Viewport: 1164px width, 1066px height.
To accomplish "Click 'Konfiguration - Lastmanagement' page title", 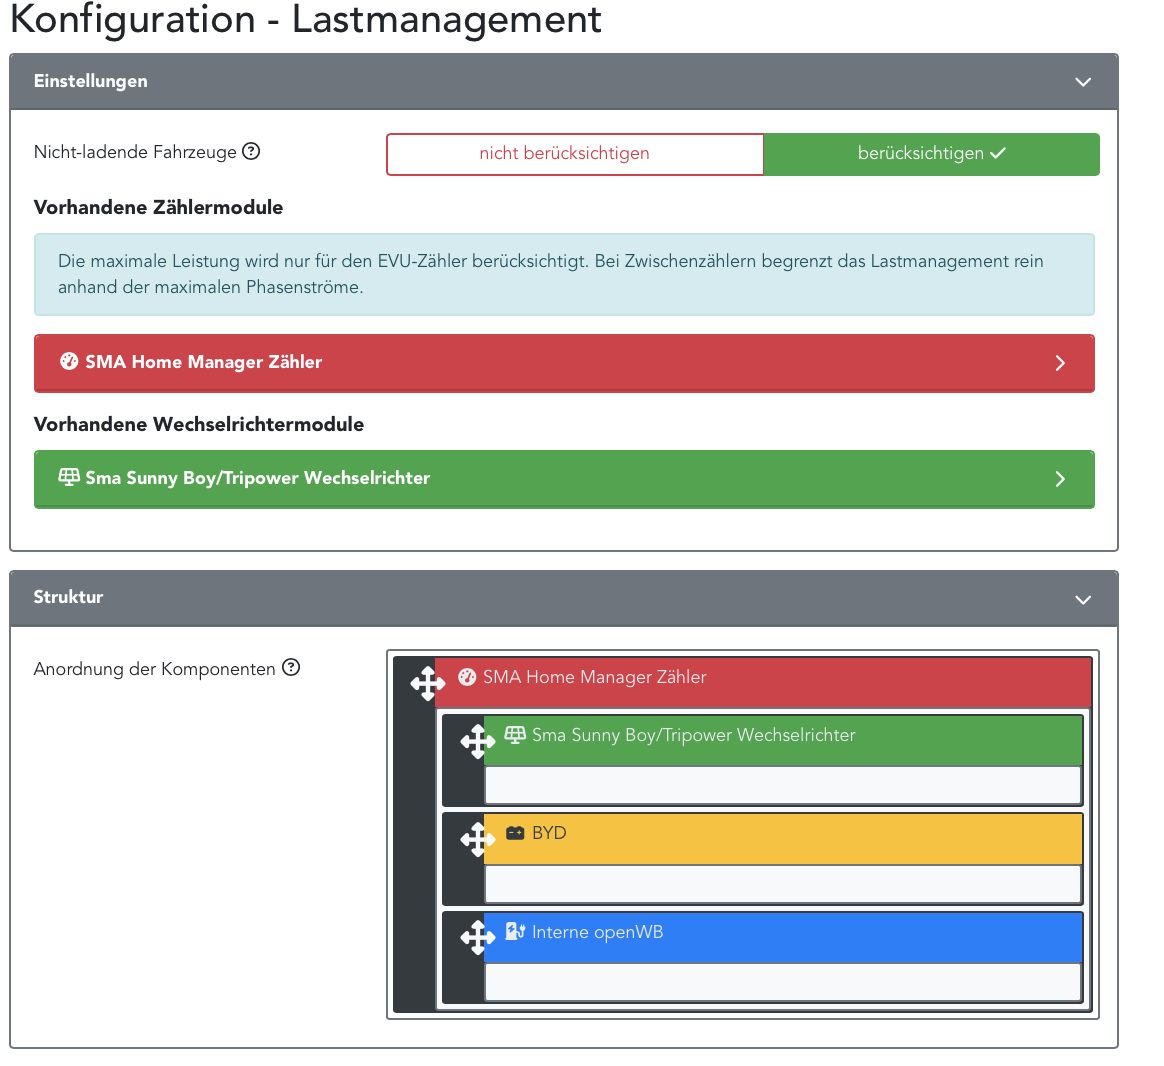I will pyautogui.click(x=306, y=20).
